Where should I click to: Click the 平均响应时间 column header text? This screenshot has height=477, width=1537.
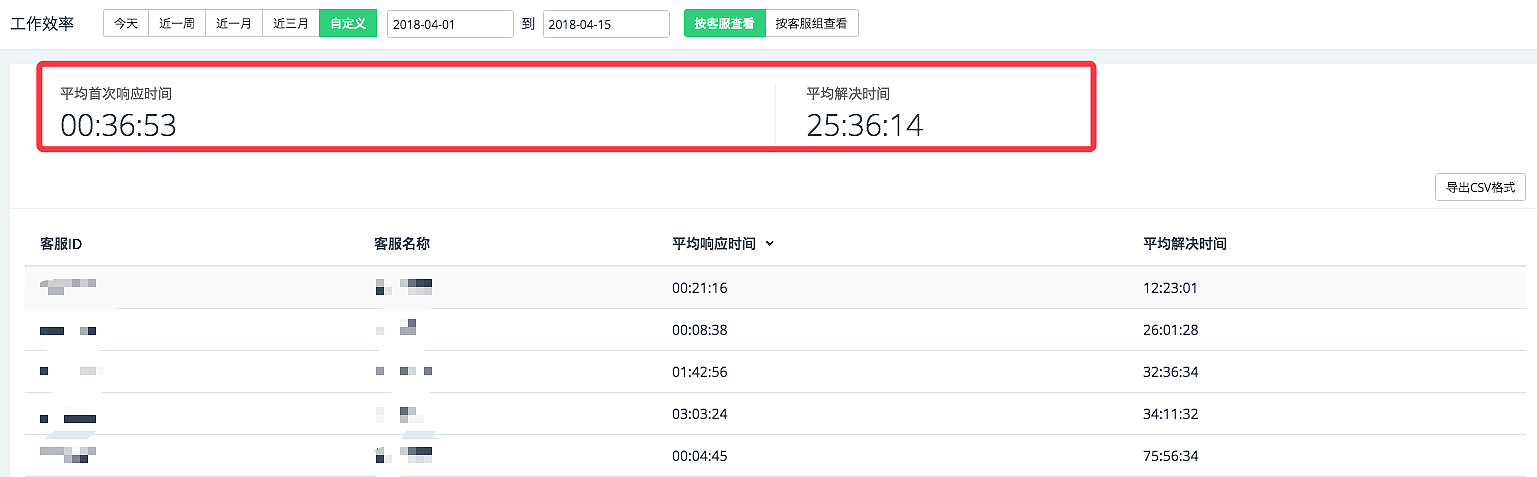point(714,244)
